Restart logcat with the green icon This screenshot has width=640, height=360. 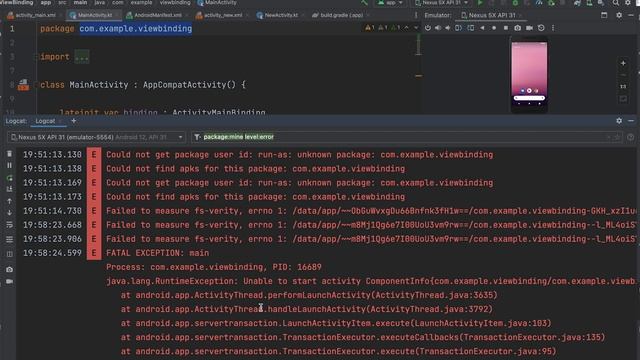[9, 178]
